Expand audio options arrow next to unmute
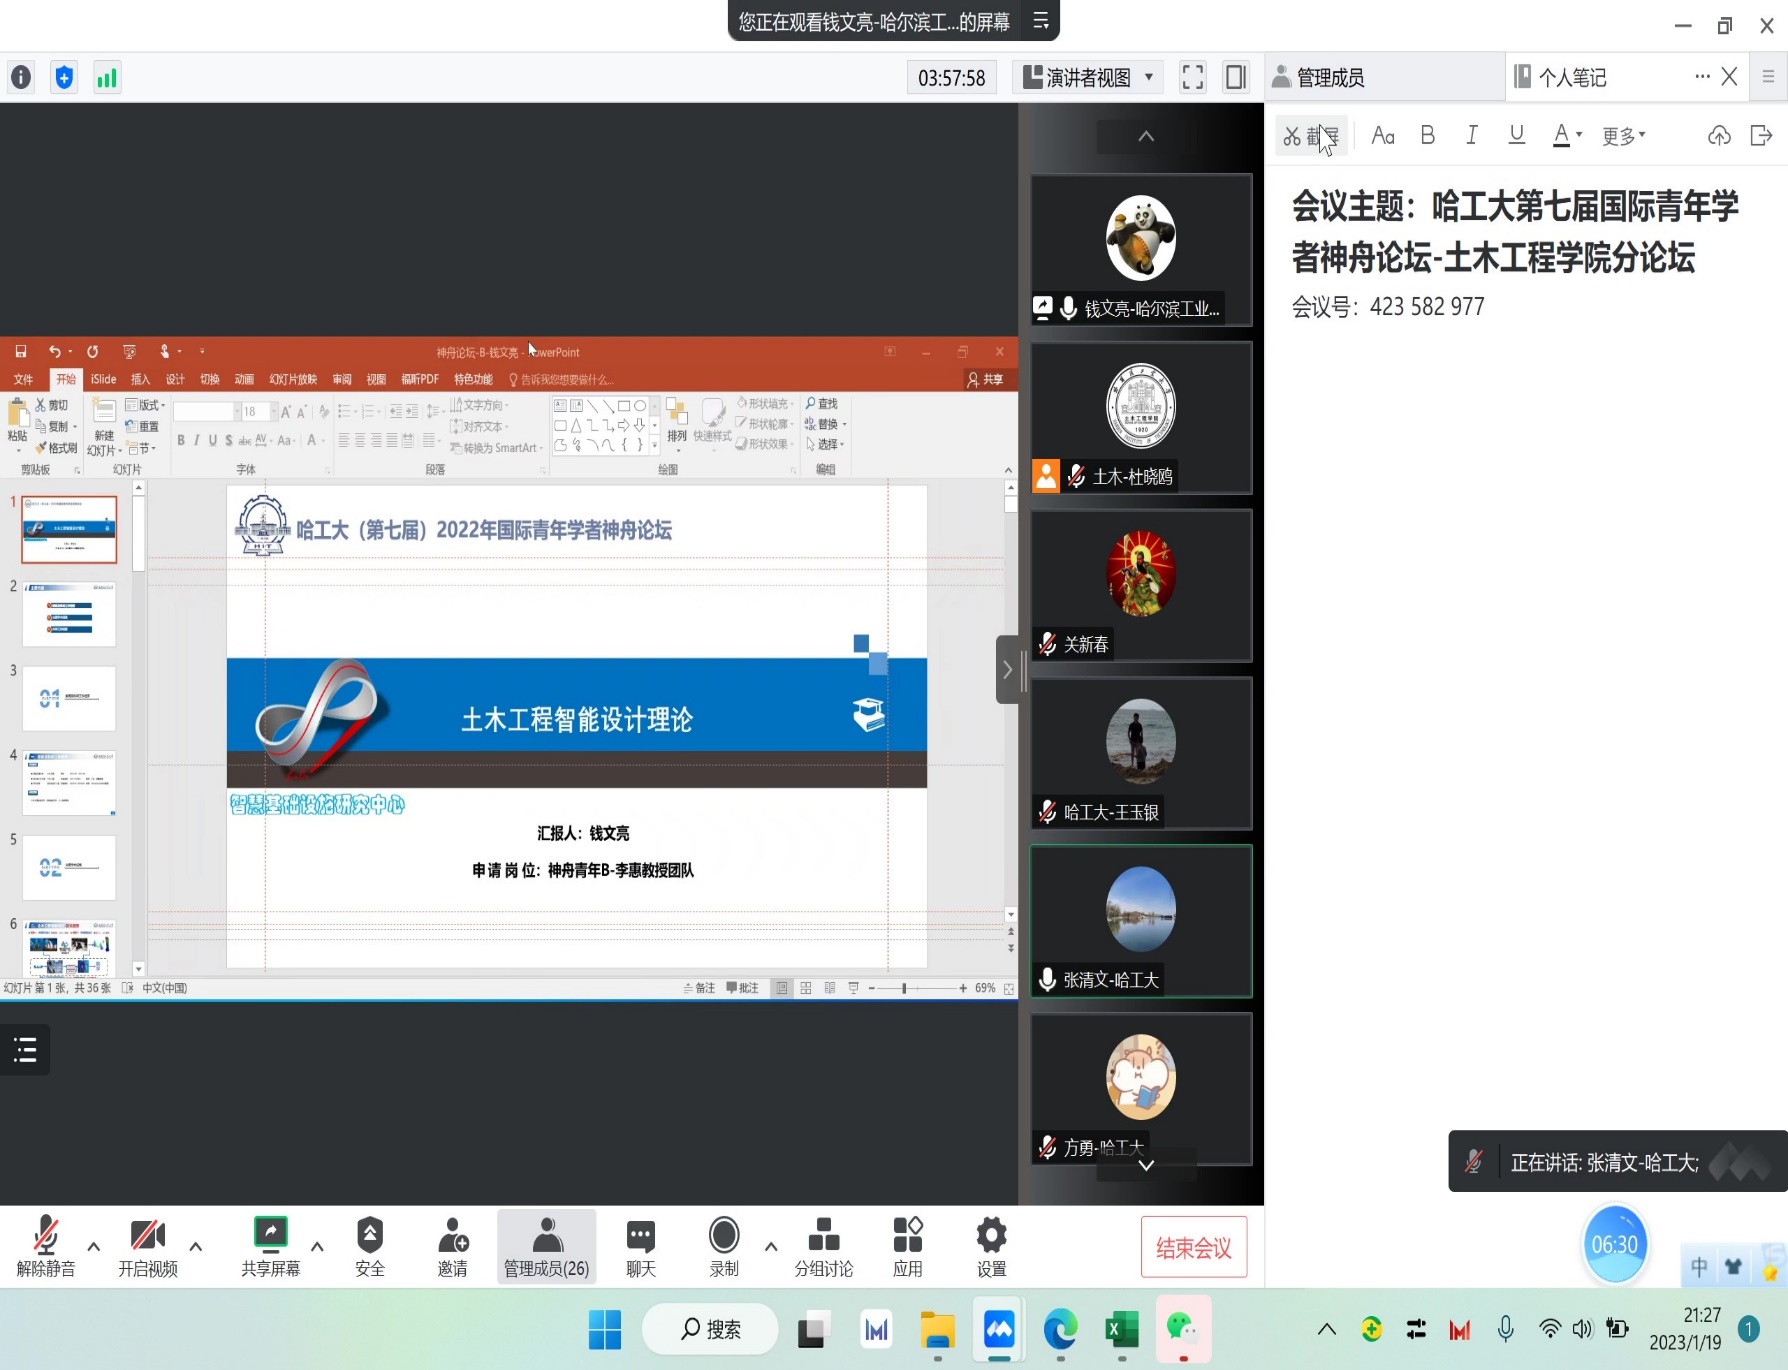The height and width of the screenshot is (1370, 1788). pos(94,1246)
